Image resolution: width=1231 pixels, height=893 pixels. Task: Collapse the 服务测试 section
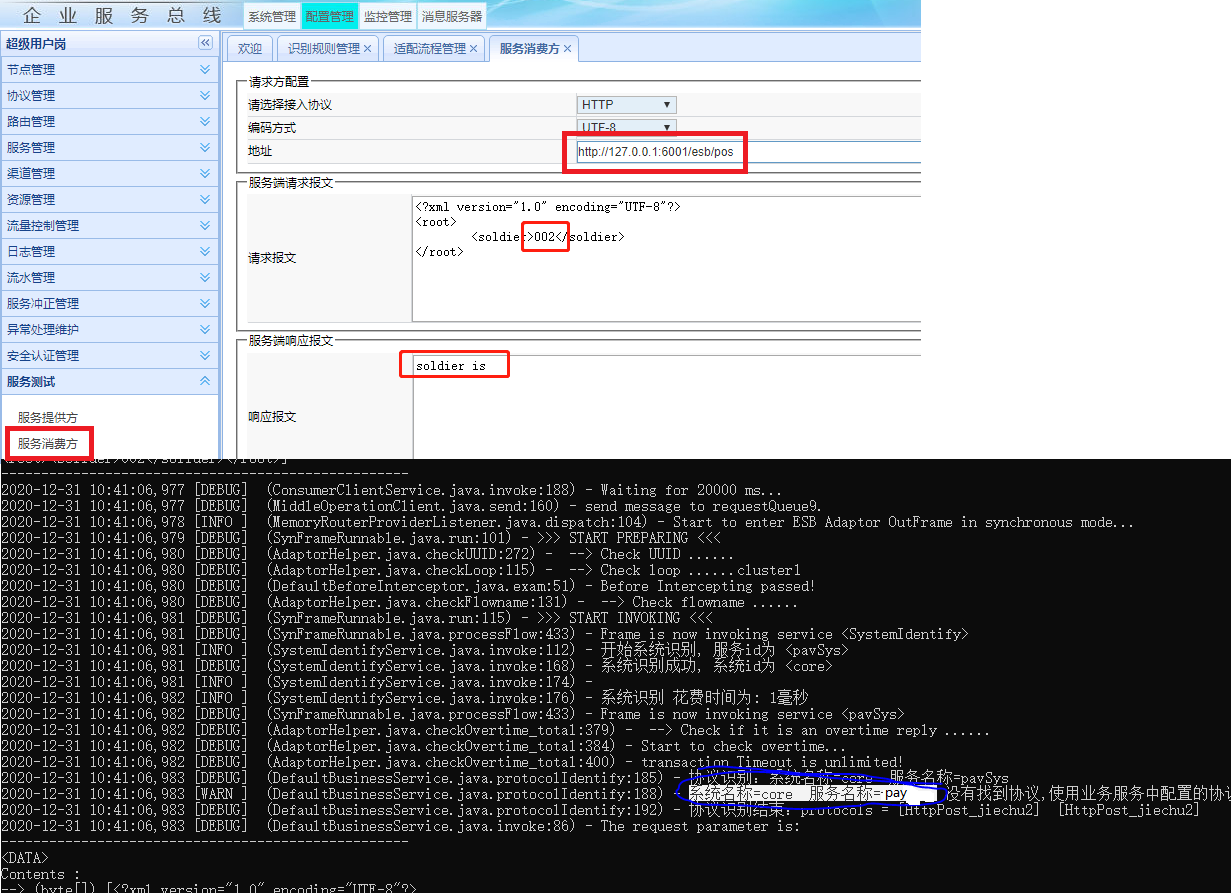[x=205, y=382]
